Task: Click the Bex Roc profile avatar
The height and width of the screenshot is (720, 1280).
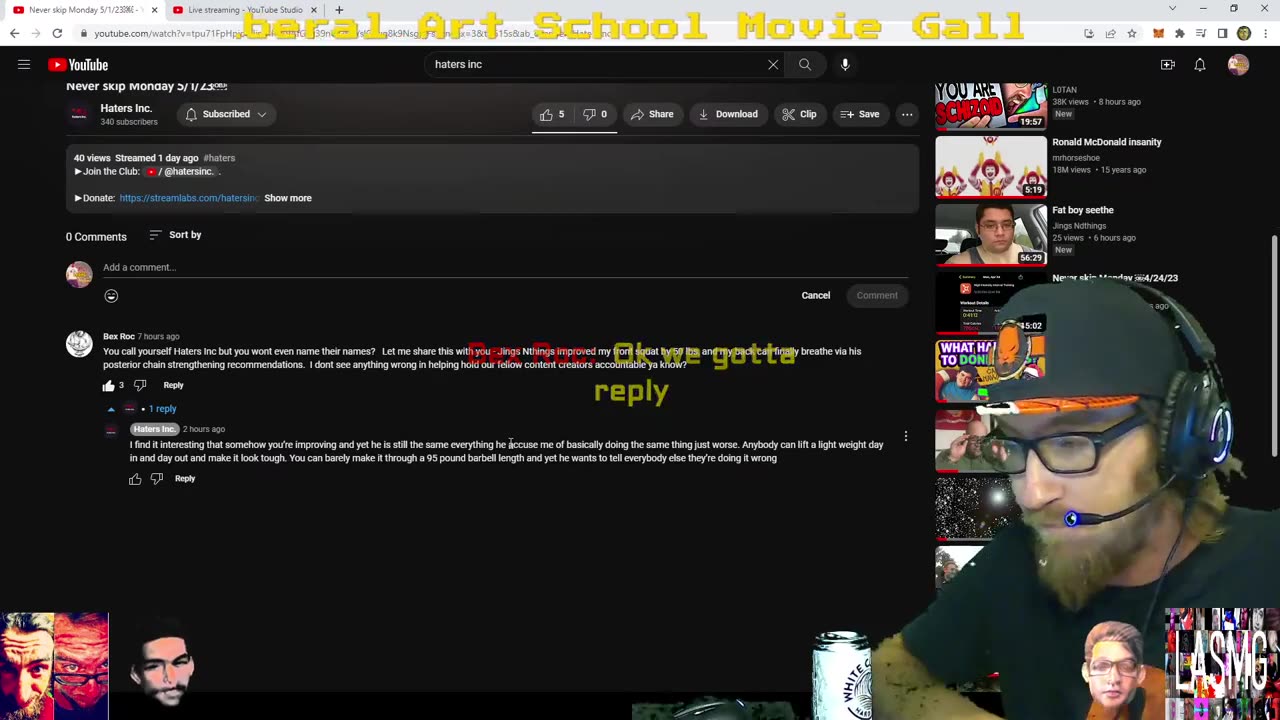Action: (79, 345)
